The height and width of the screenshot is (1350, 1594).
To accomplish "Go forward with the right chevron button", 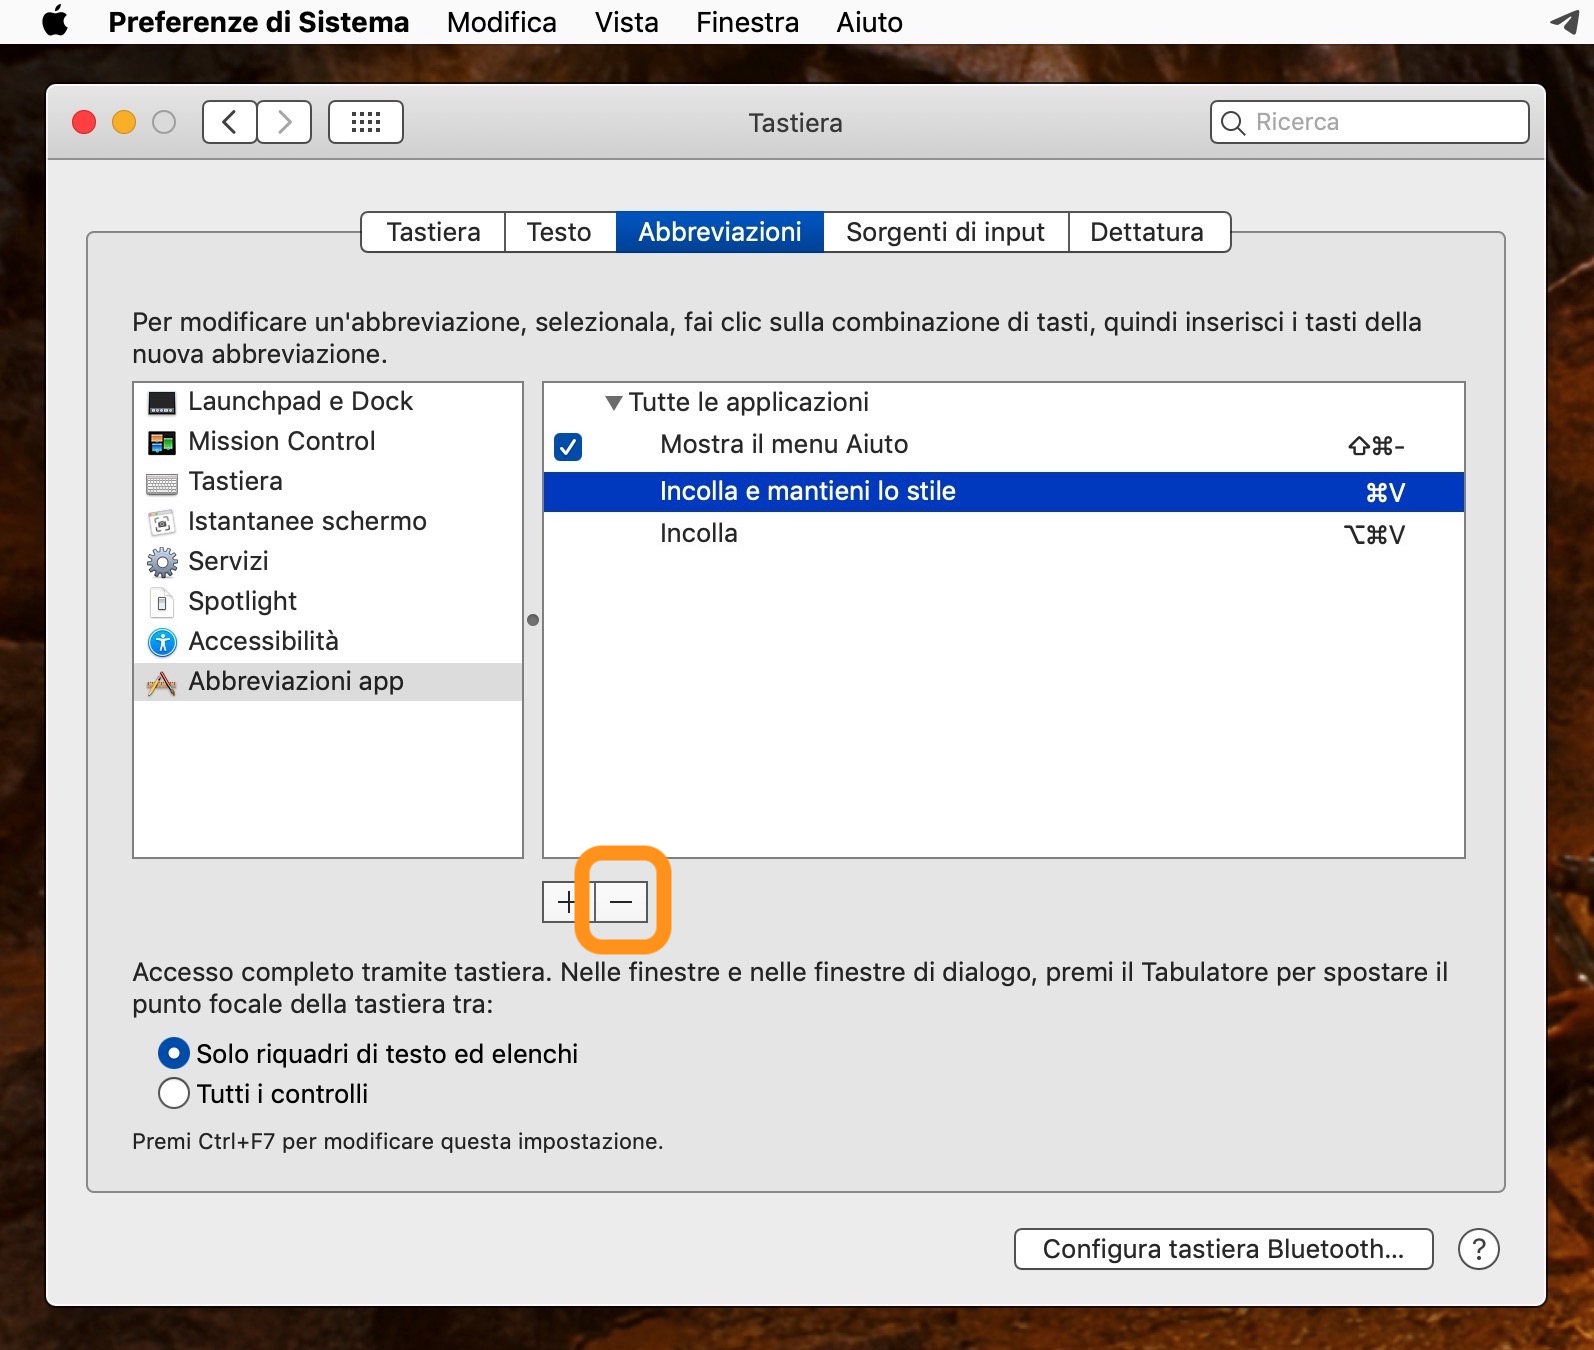I will (x=284, y=122).
